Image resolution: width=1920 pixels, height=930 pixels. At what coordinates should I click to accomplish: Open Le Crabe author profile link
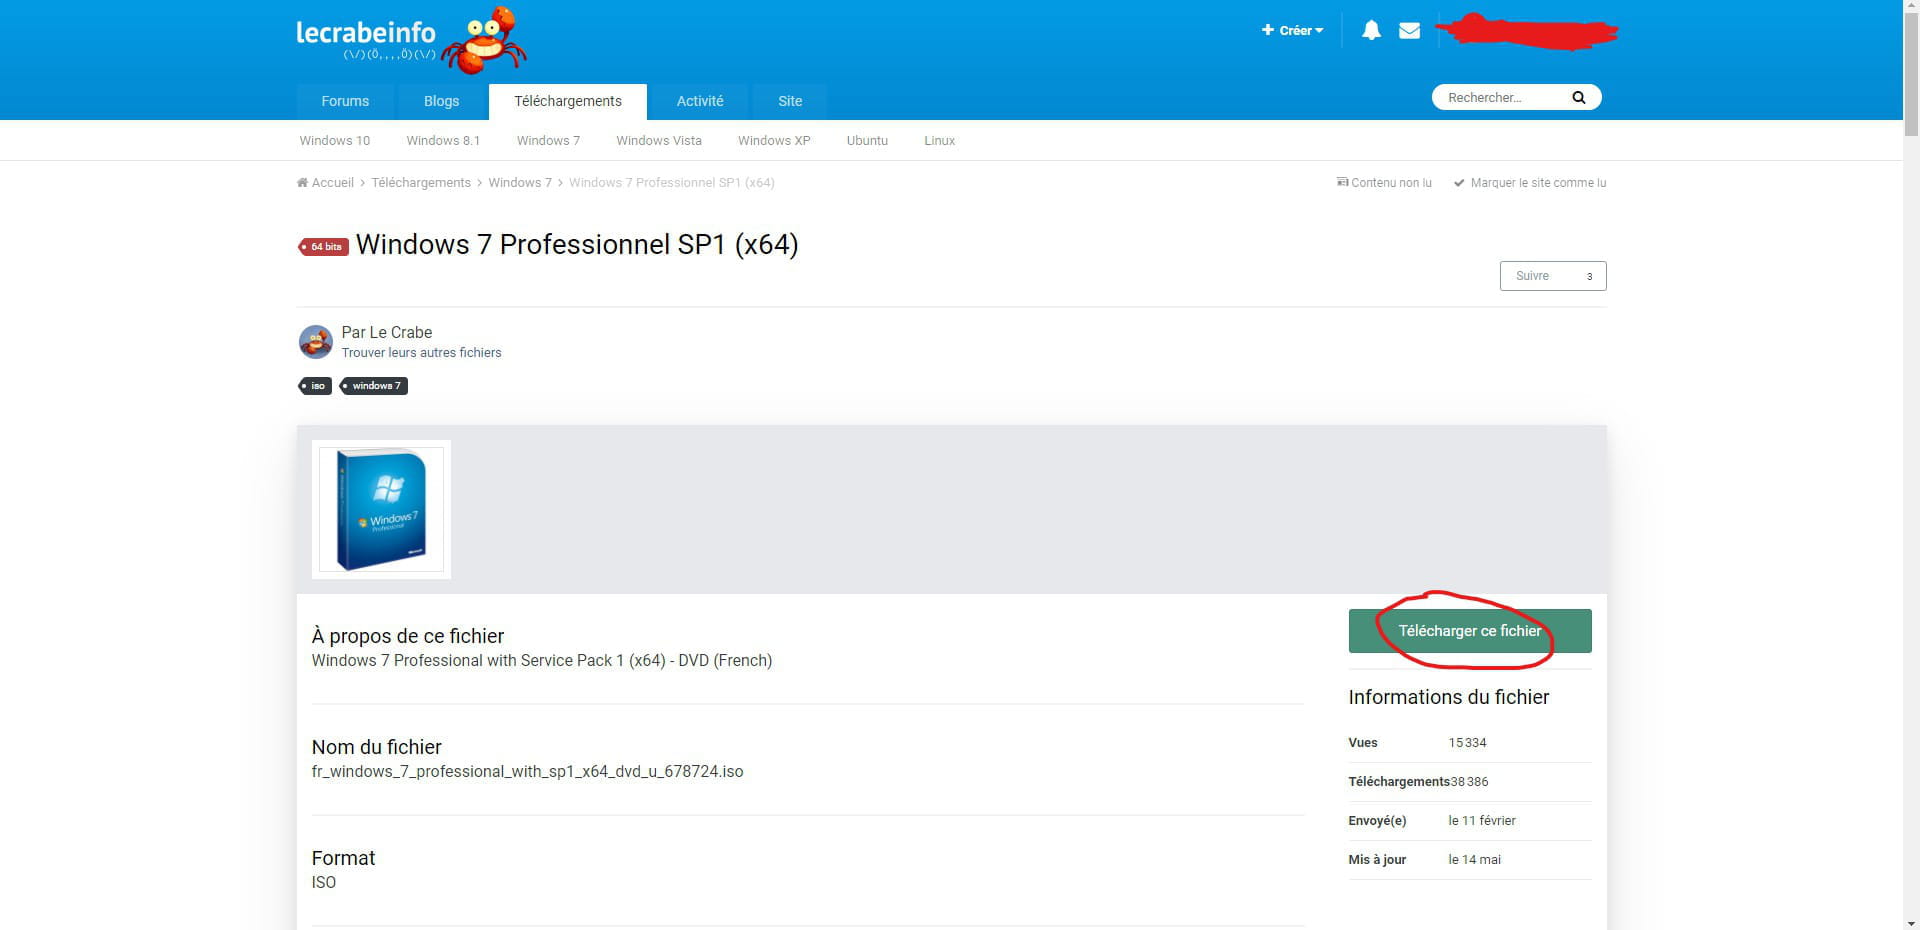(400, 332)
